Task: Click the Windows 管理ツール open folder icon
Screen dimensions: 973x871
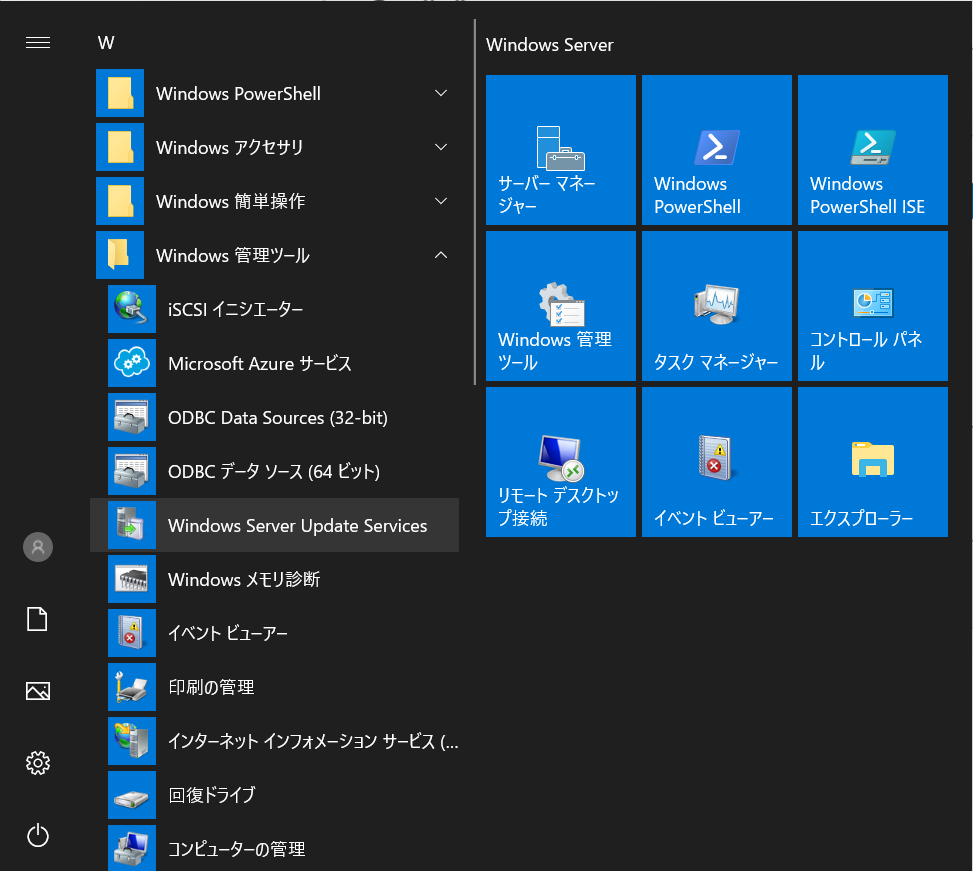Action: 120,255
